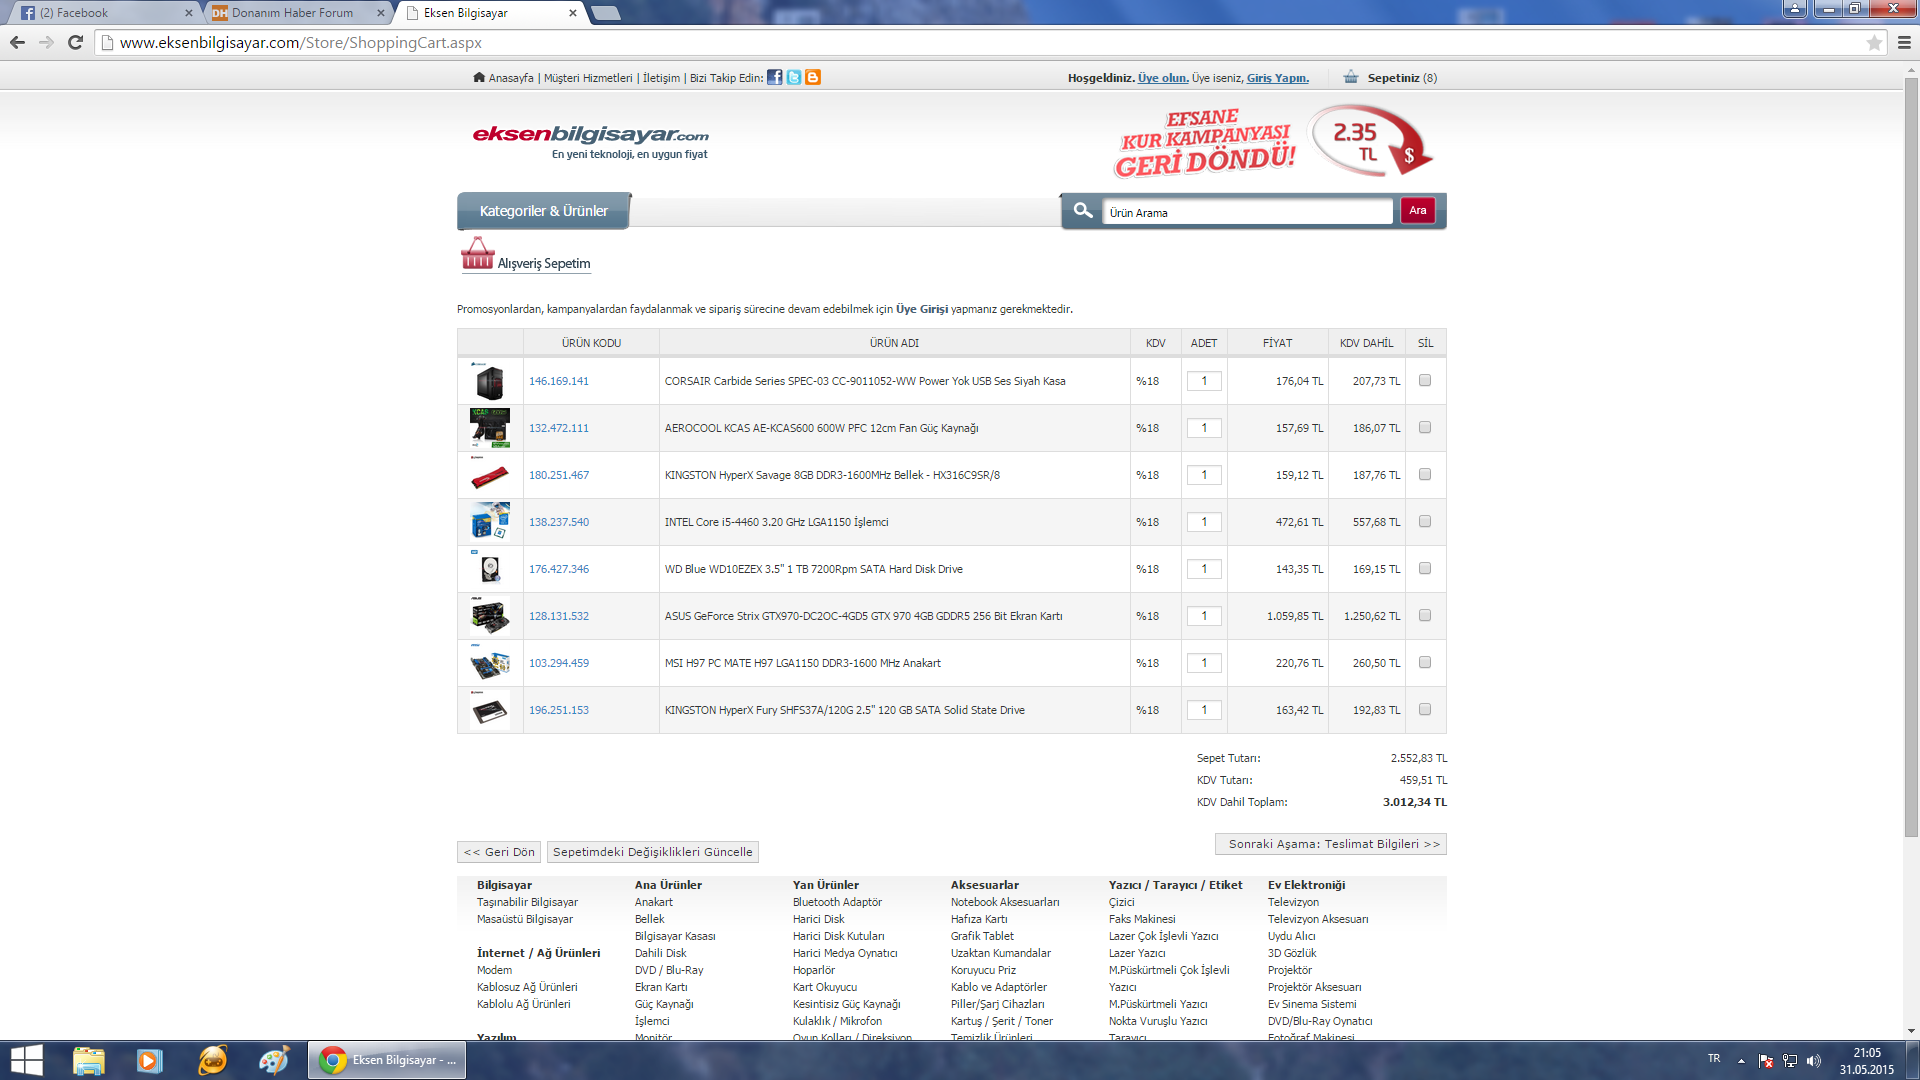Tick delete checkbox for INTEL Core i5-4460

point(1425,521)
